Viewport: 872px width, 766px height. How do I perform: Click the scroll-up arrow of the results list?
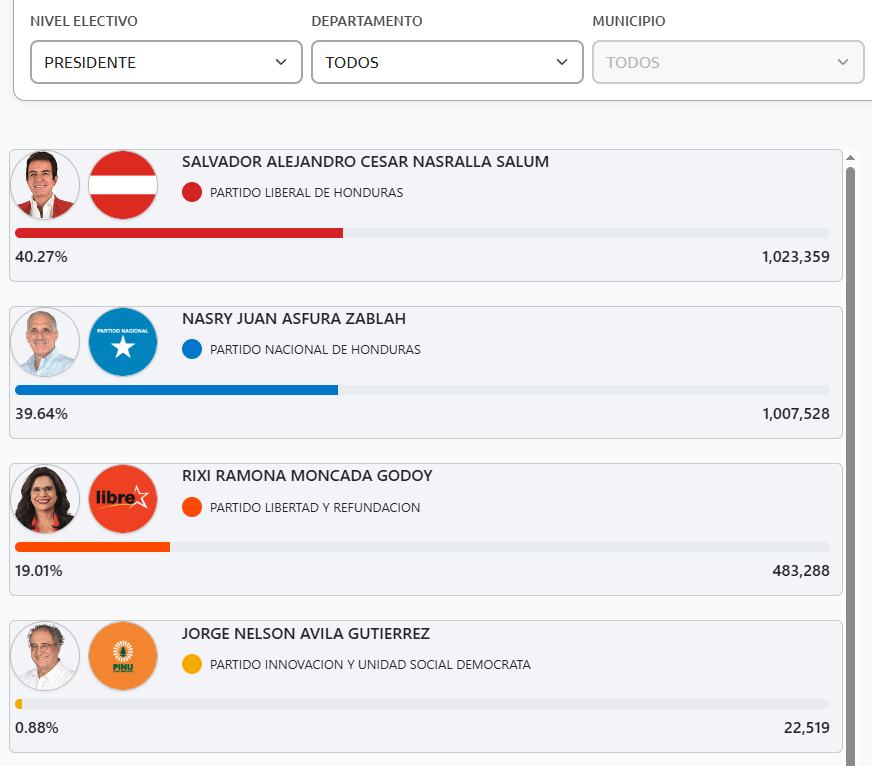coord(851,158)
